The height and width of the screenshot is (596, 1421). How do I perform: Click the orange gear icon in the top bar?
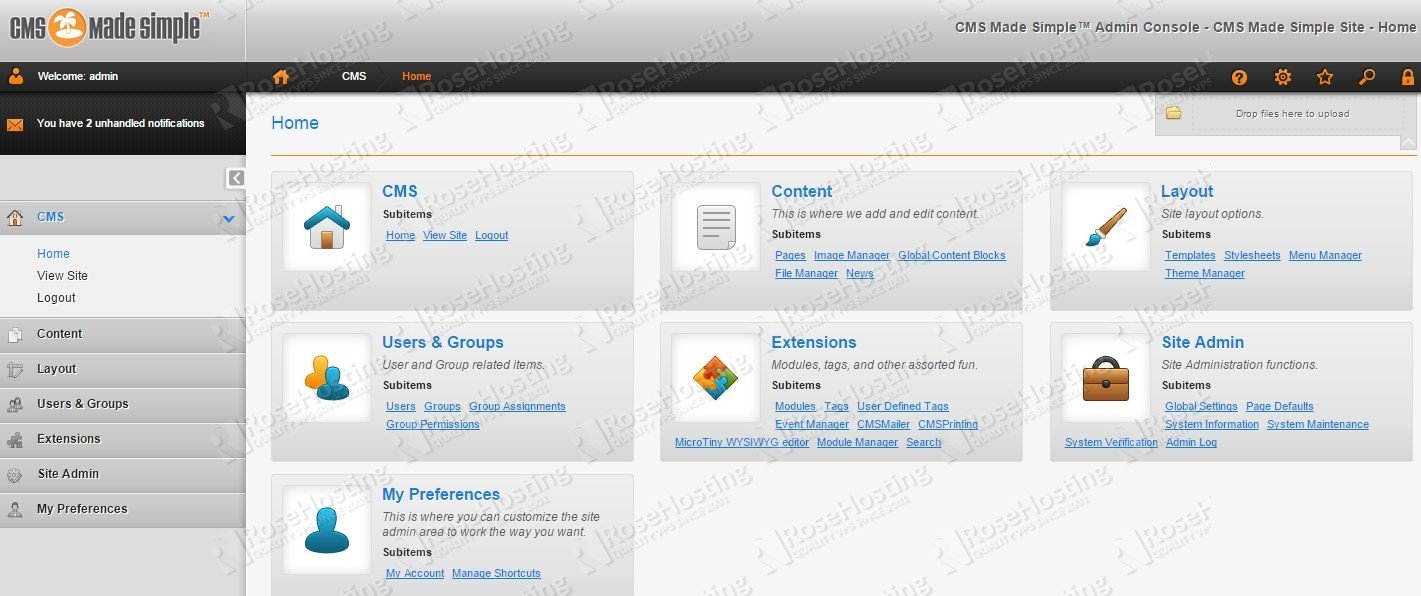click(1283, 77)
